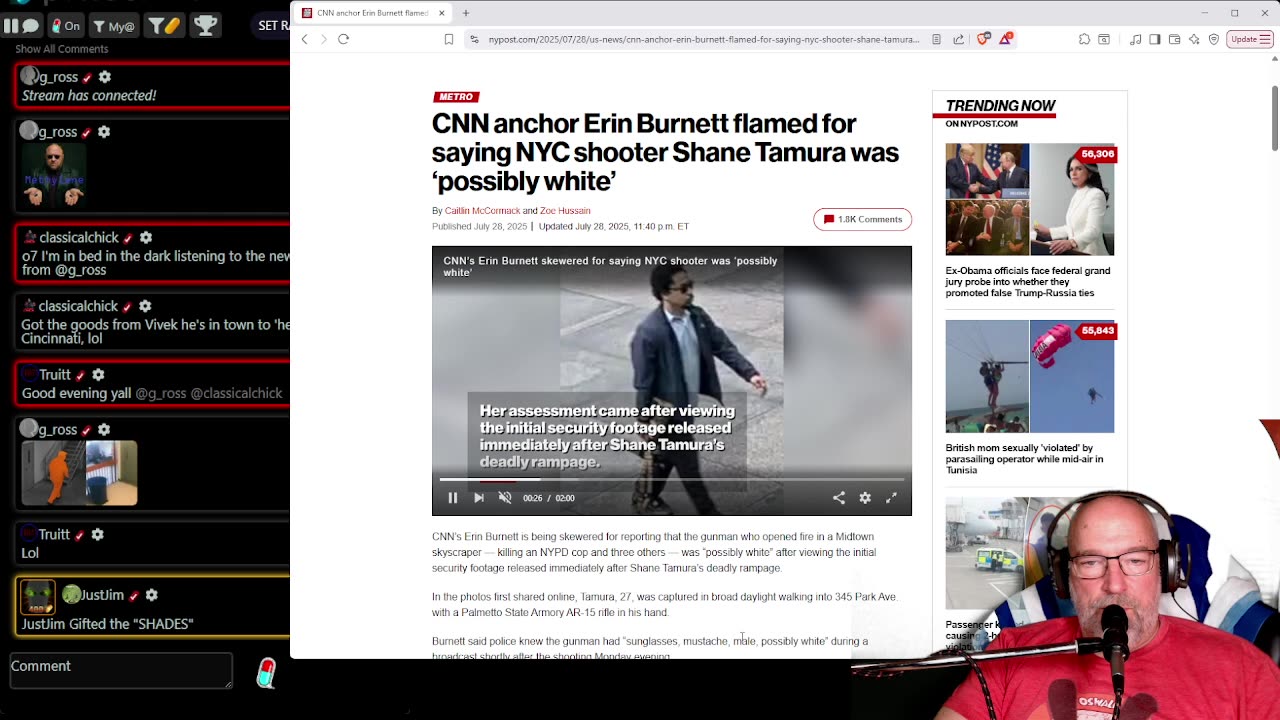Image resolution: width=1280 pixels, height=720 pixels.
Task: Open author Caitlin McCormack's link
Action: click(482, 211)
